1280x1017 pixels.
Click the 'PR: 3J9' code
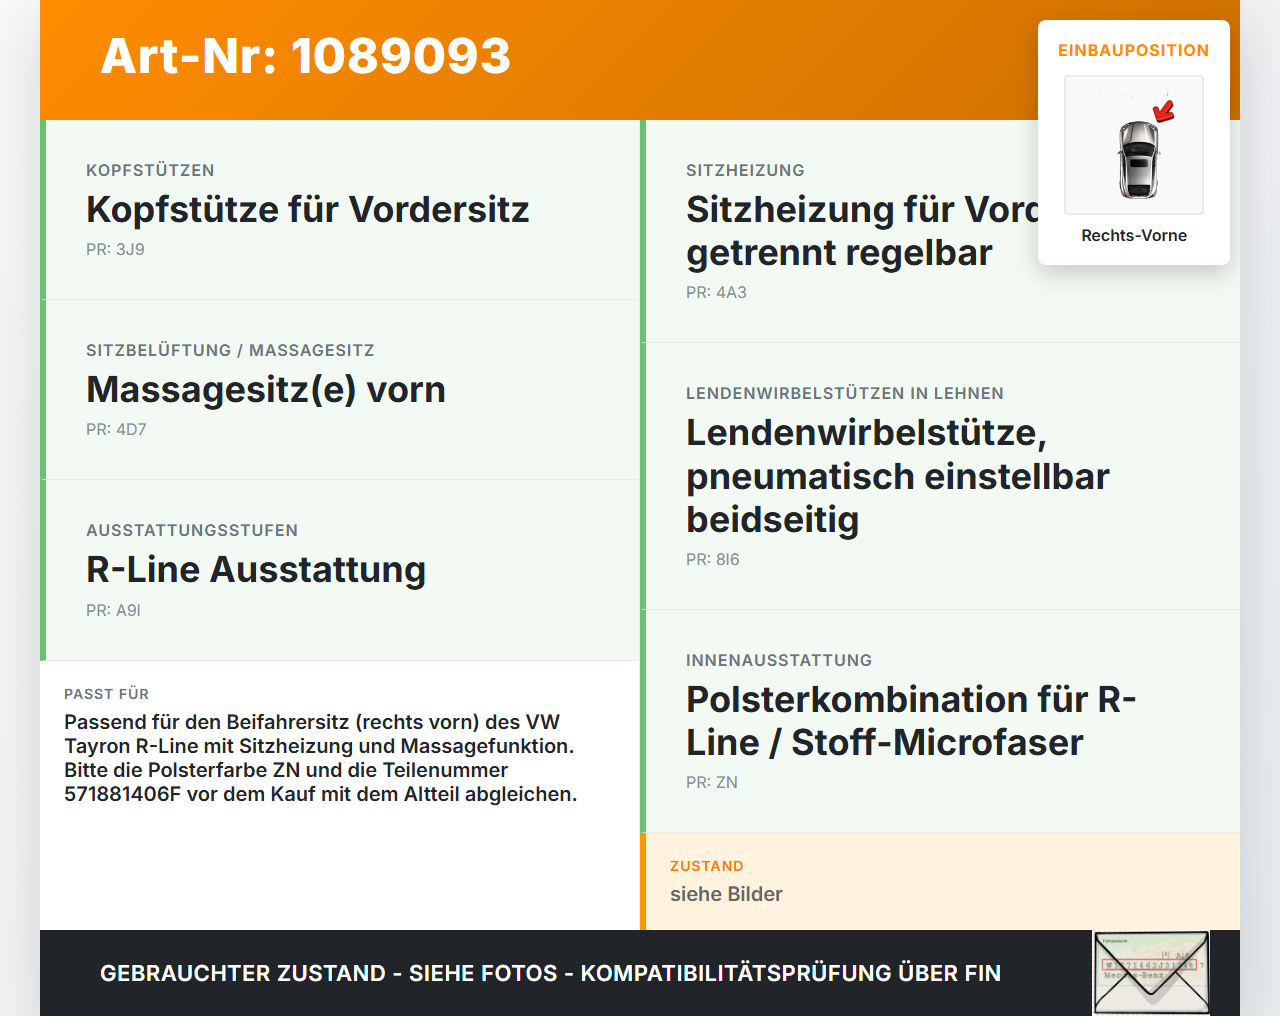[x=115, y=250]
